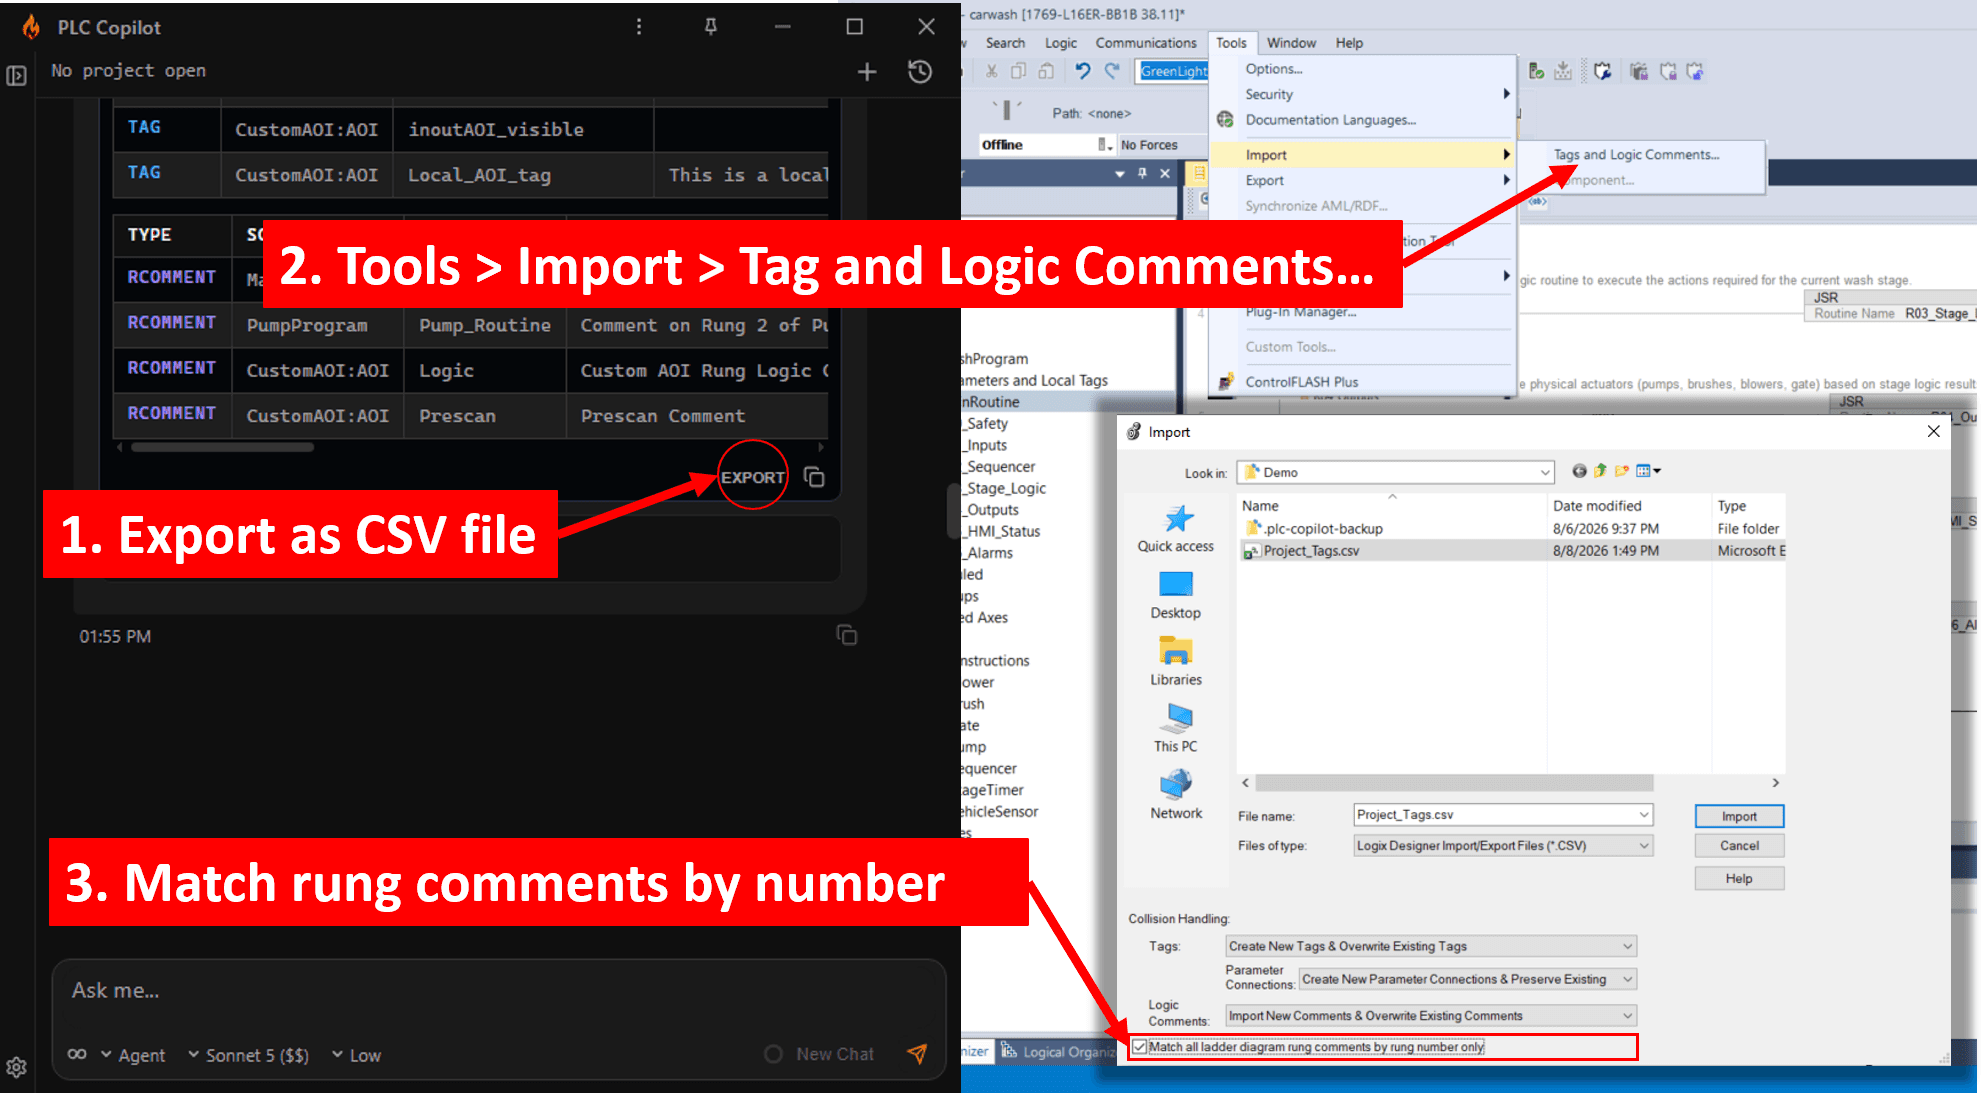Open This PC location in Import dialog
1983x1093 pixels.
tap(1175, 729)
